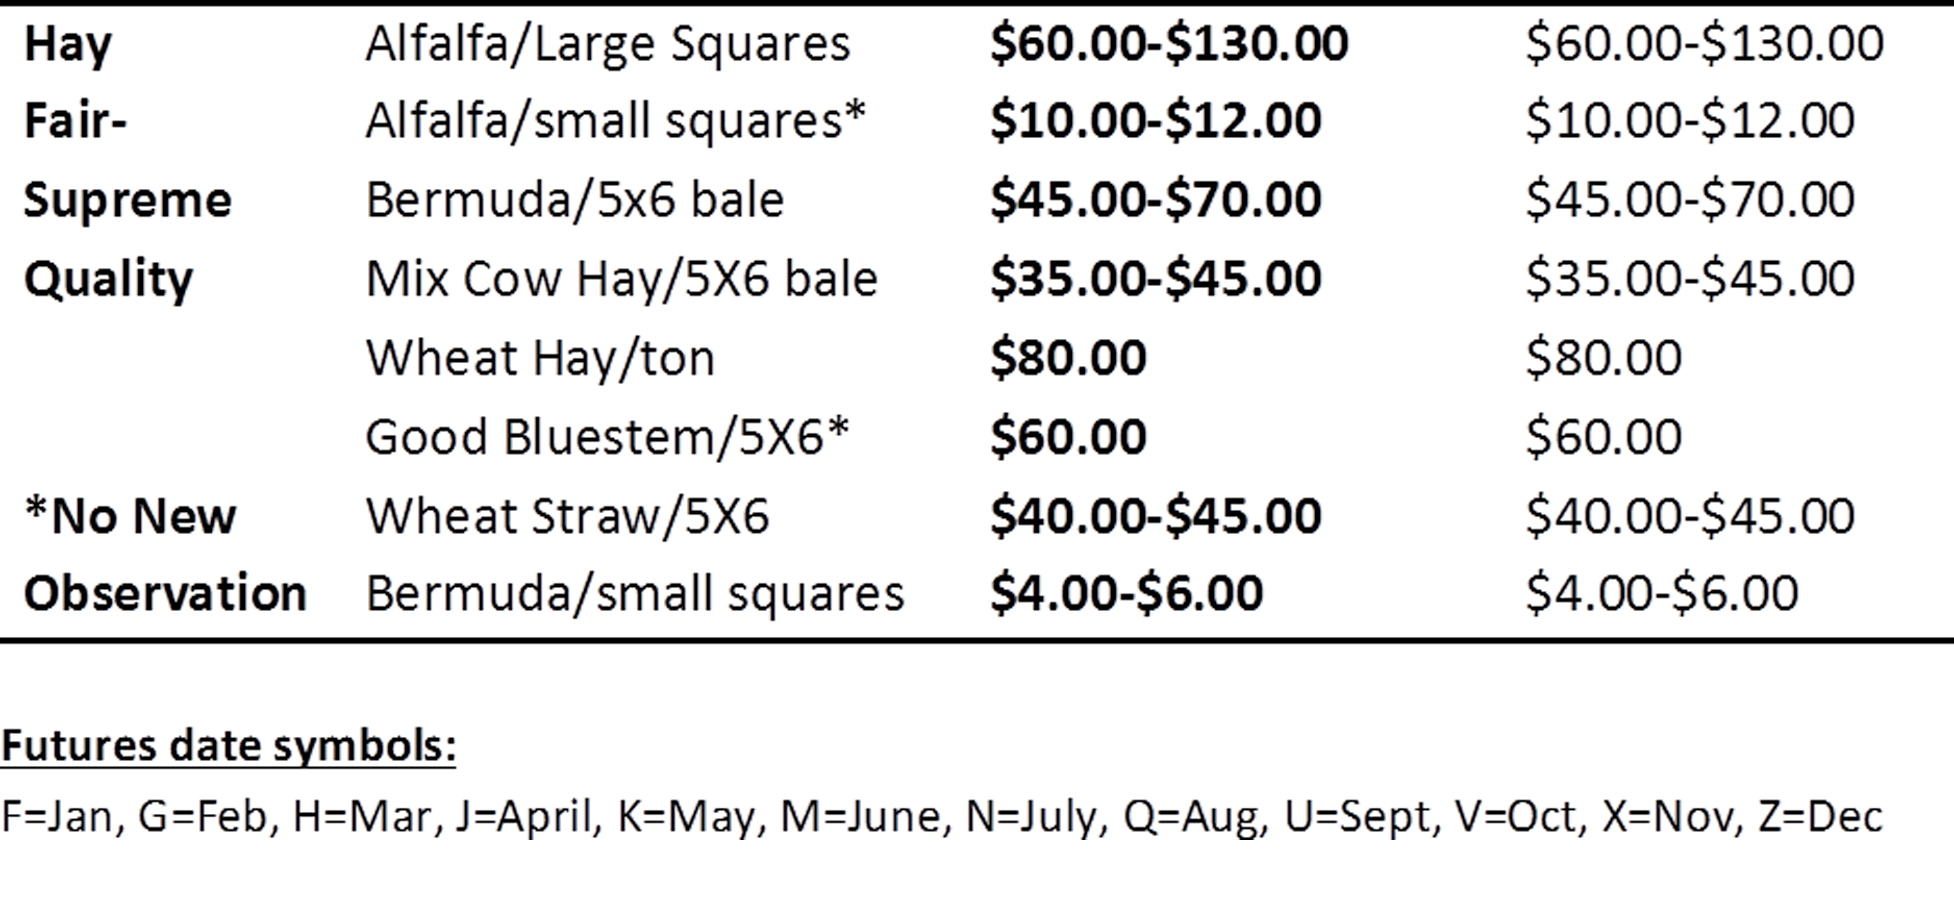Click the Alfalfa/Large Squares label
The image size is (1954, 900).
click(608, 45)
